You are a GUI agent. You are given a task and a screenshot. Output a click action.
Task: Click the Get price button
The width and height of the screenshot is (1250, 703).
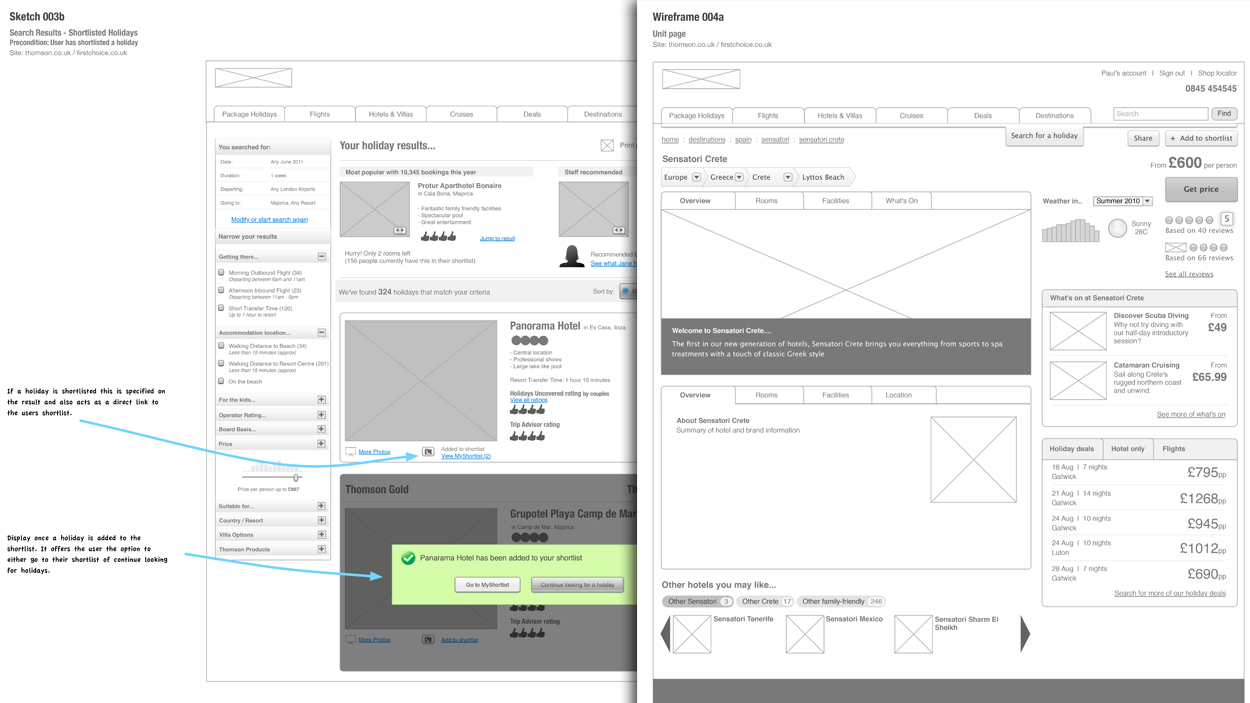(x=1200, y=189)
